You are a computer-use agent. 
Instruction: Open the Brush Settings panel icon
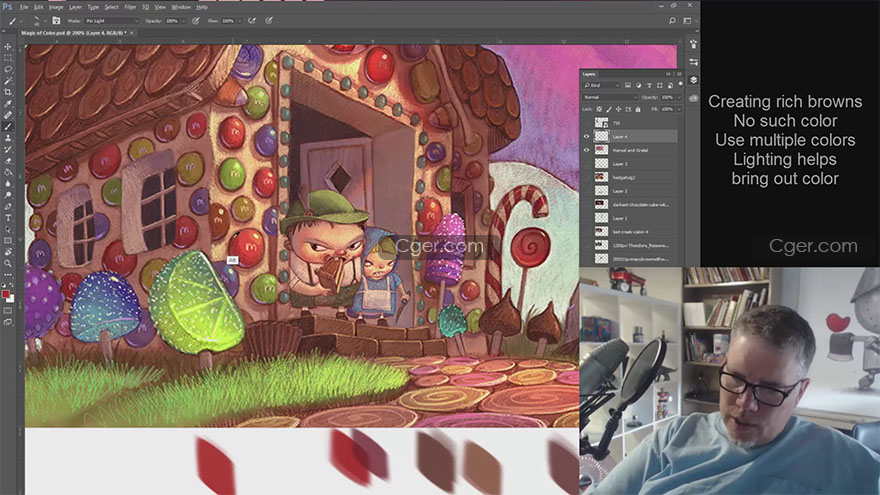pos(56,21)
